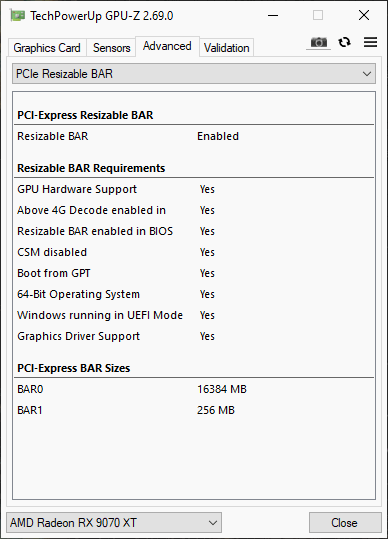Switch to the Graphics Card tab
388x539 pixels.
coord(47,48)
